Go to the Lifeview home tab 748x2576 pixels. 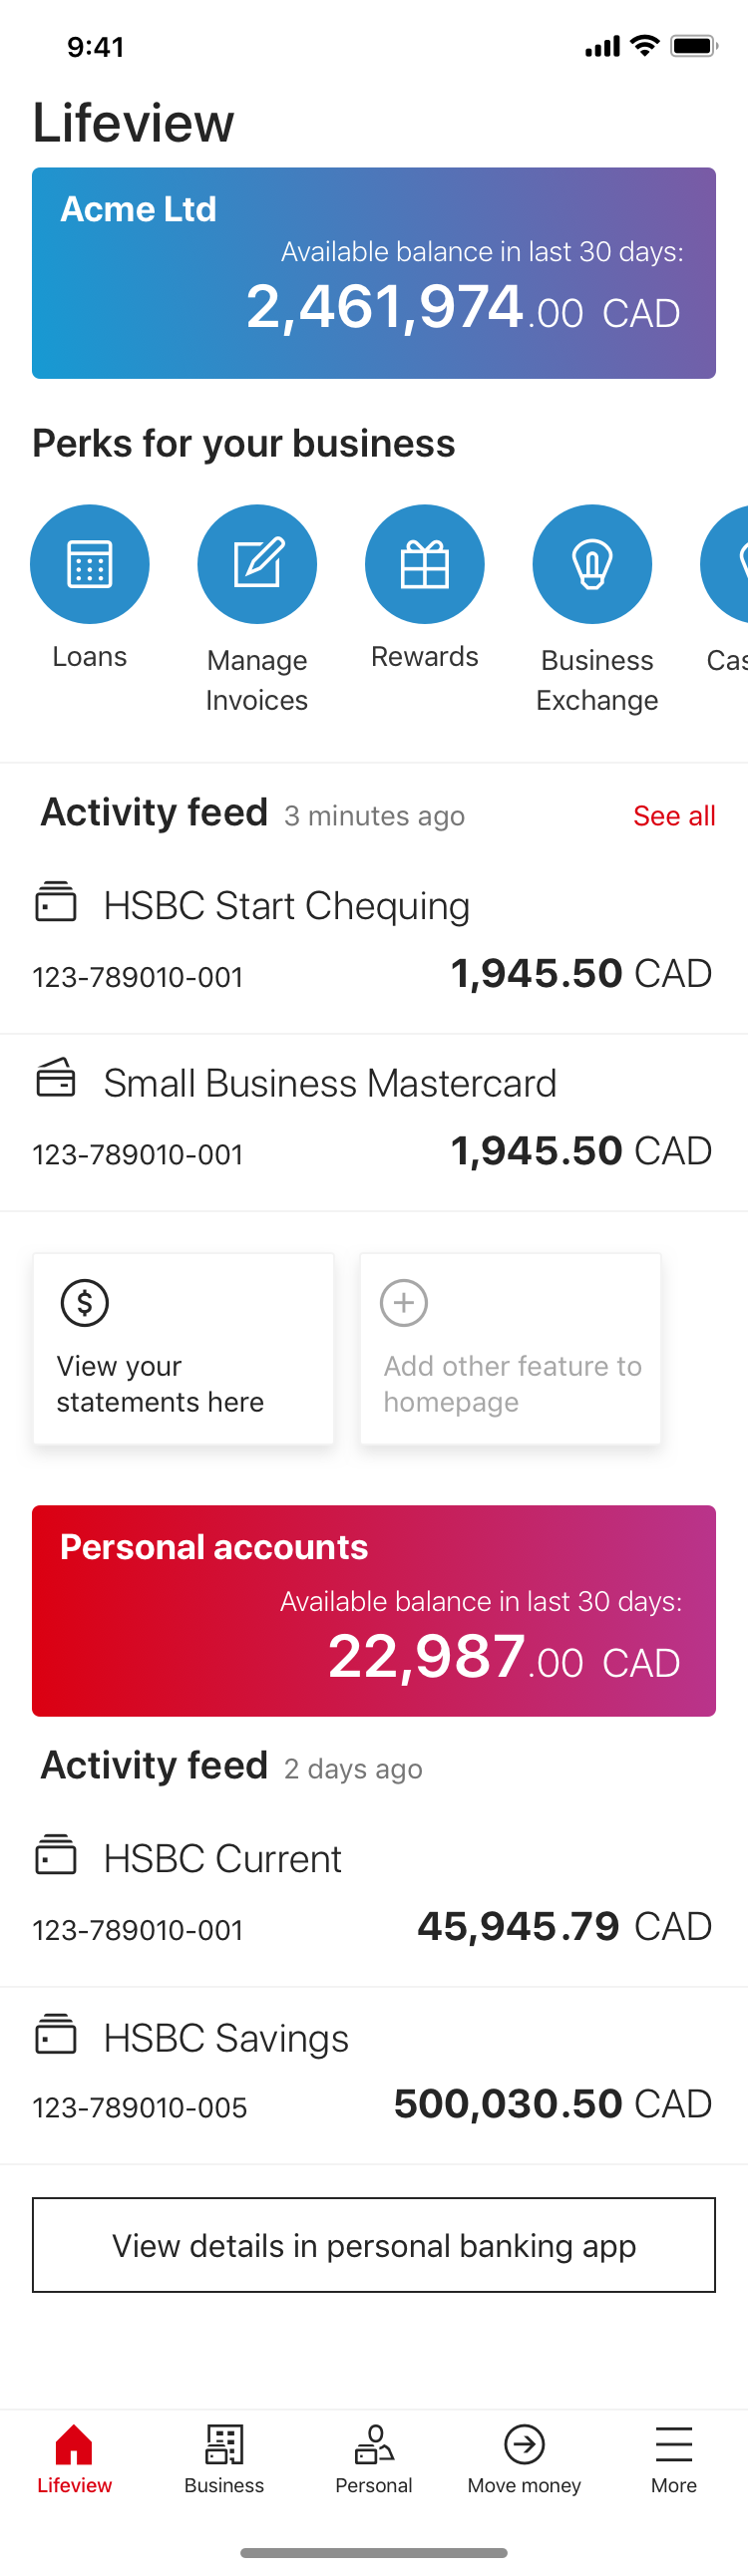tap(74, 2458)
